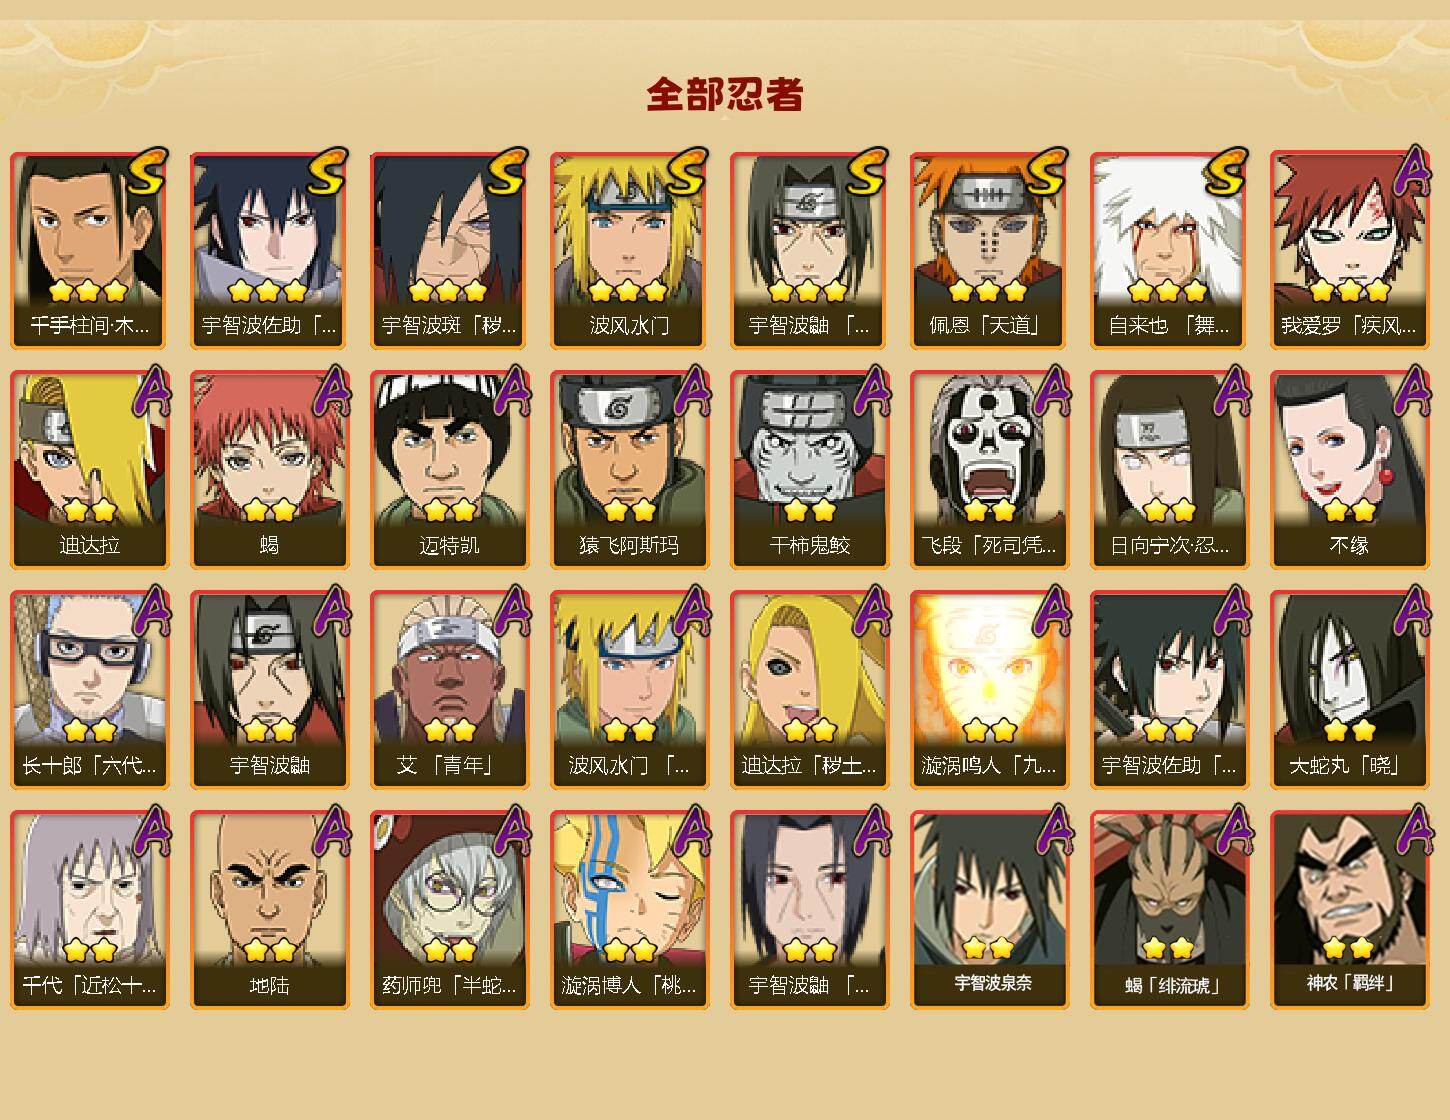Click the S badge on 千手柱间 card
1450x1120 pixels.
(x=148, y=171)
